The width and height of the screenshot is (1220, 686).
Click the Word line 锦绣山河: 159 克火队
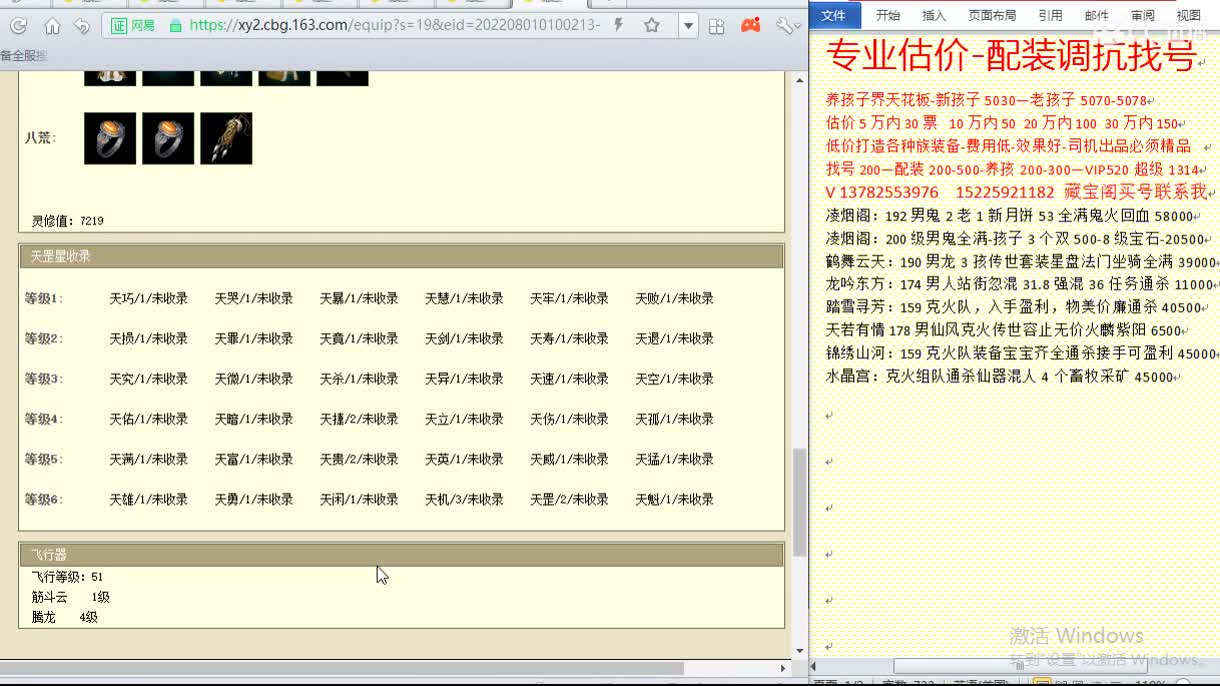coord(1020,354)
